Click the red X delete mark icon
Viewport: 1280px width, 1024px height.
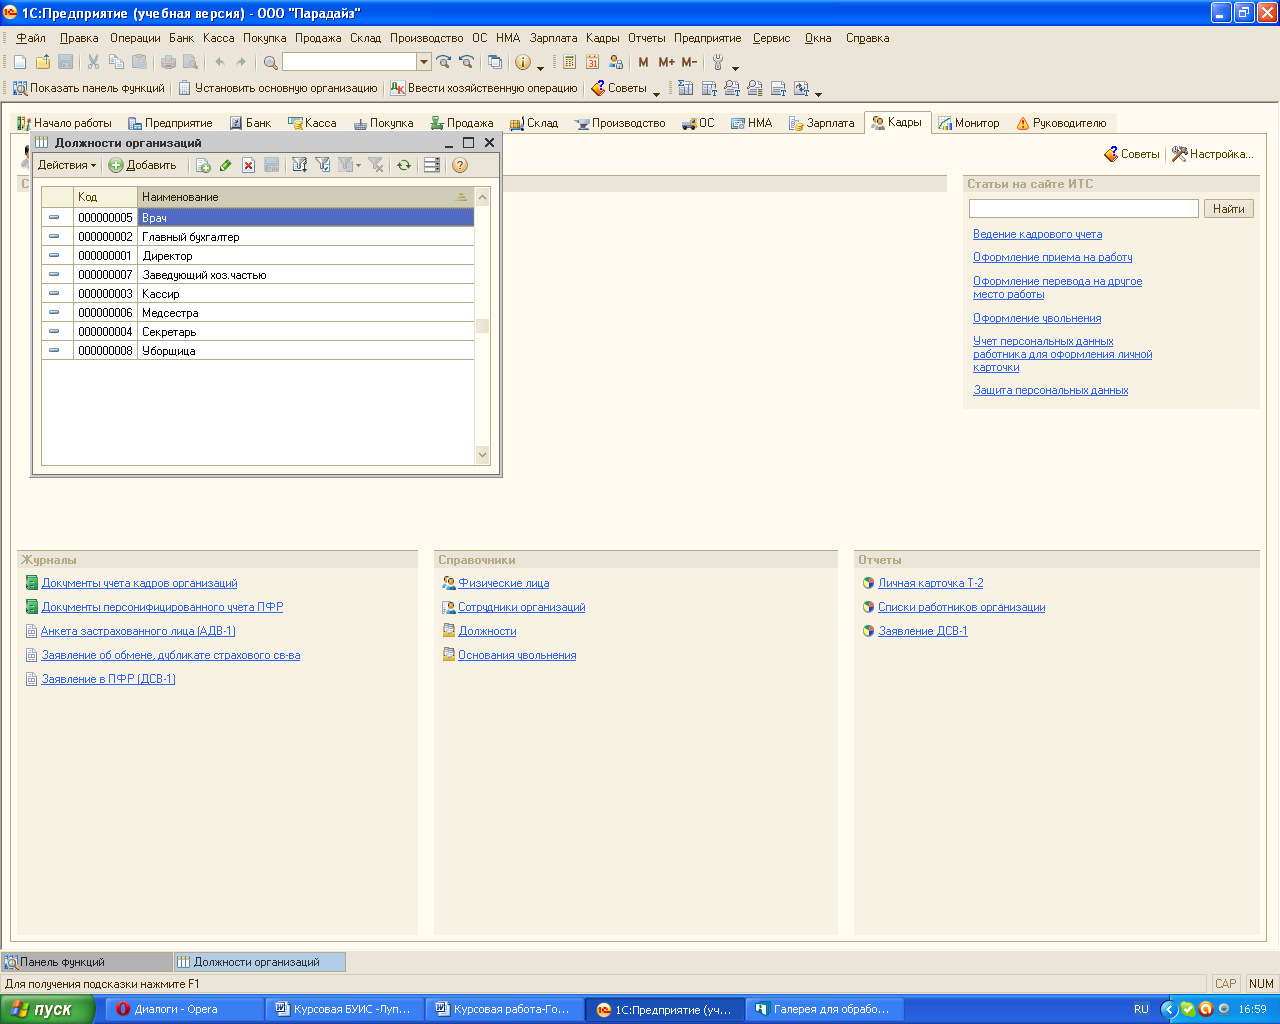pyautogui.click(x=248, y=165)
